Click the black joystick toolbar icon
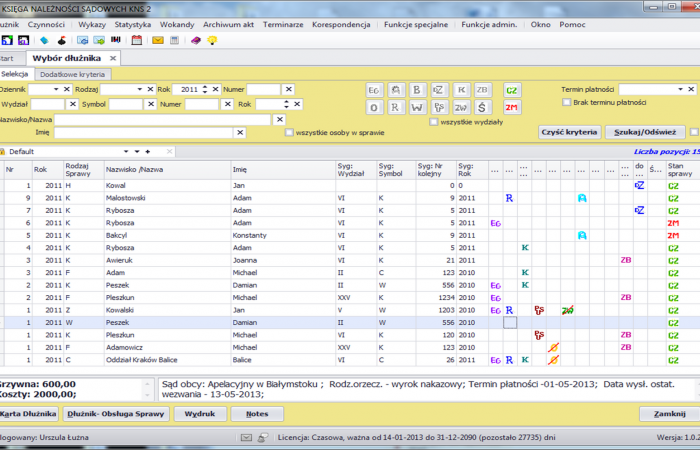700x450 pixels. (62, 40)
